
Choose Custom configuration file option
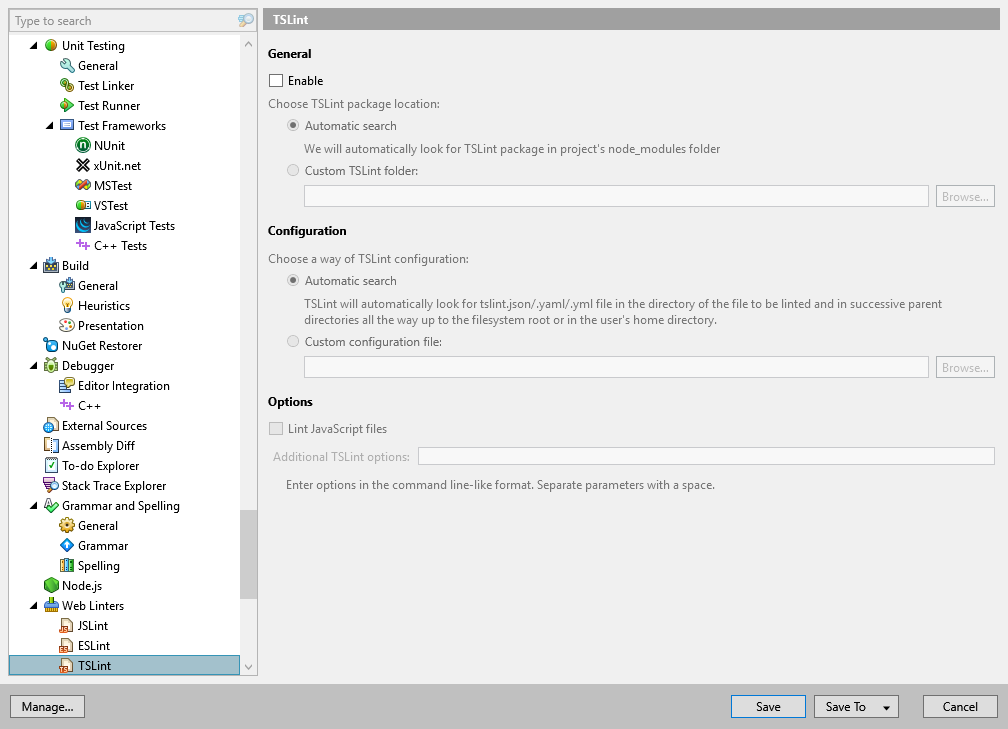(x=292, y=341)
